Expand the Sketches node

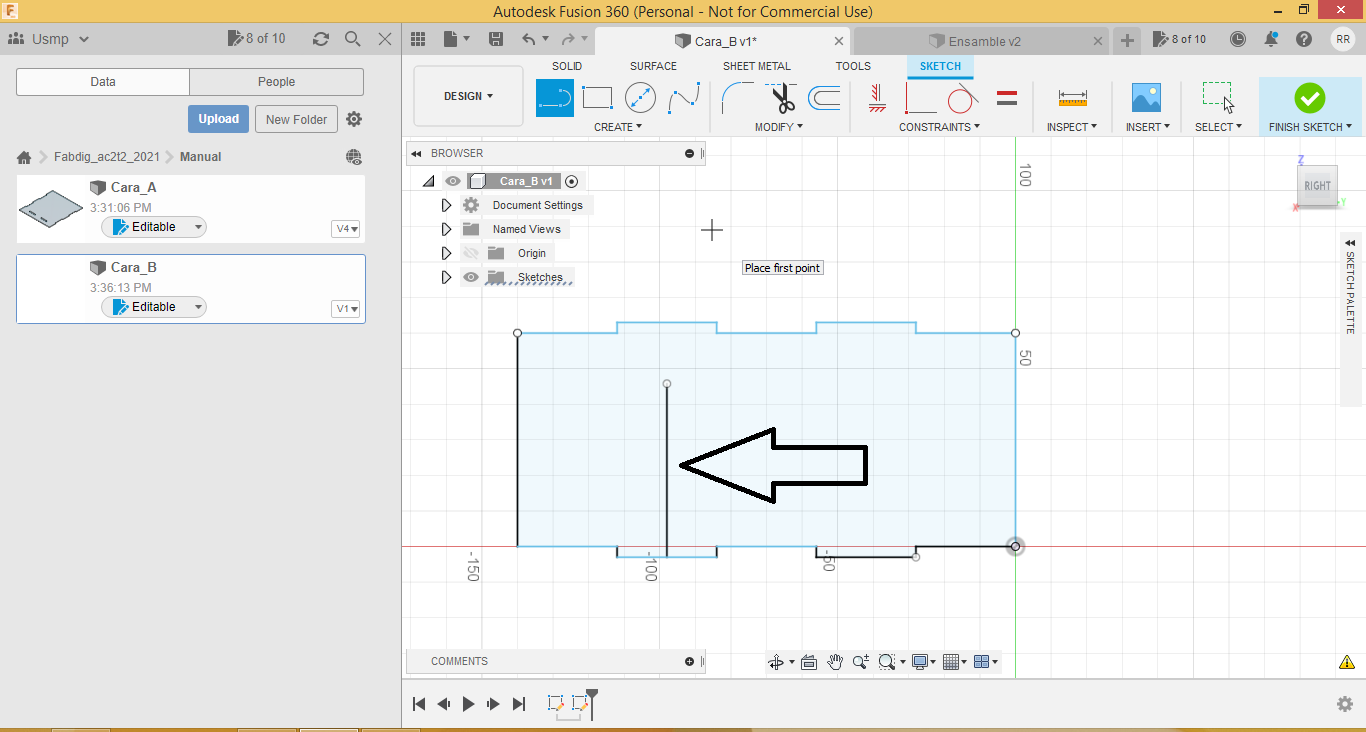[446, 277]
